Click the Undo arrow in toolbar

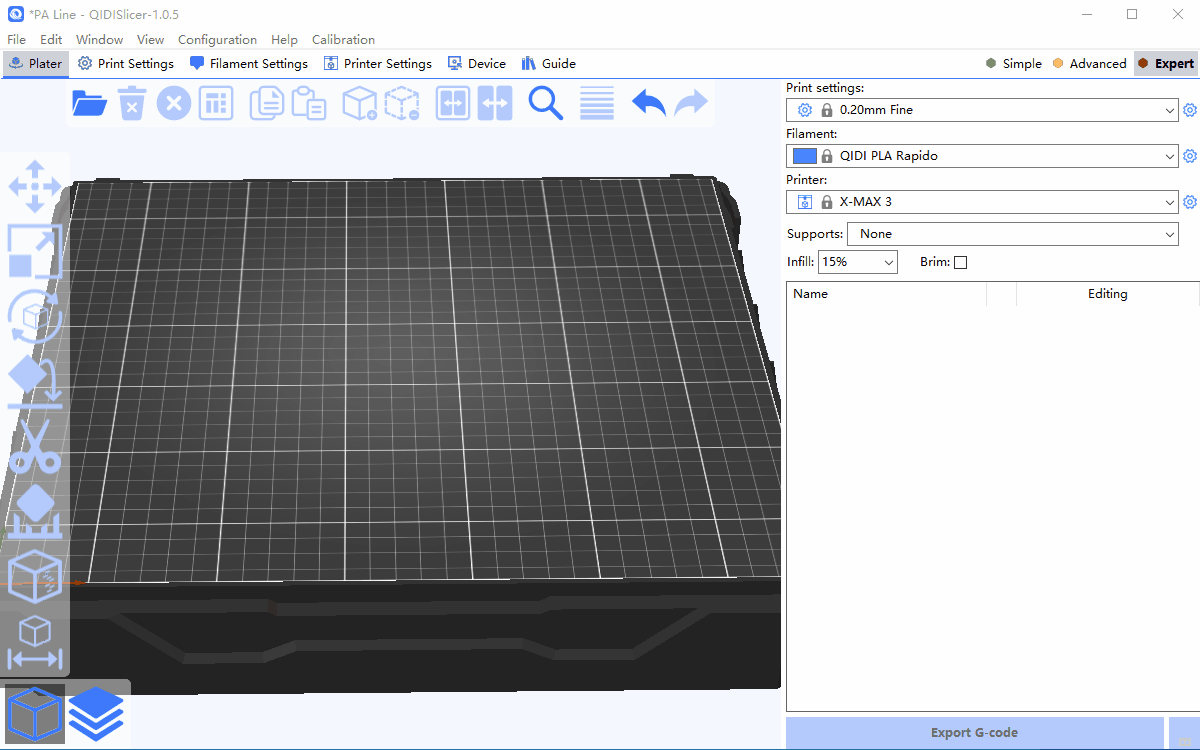pos(649,103)
